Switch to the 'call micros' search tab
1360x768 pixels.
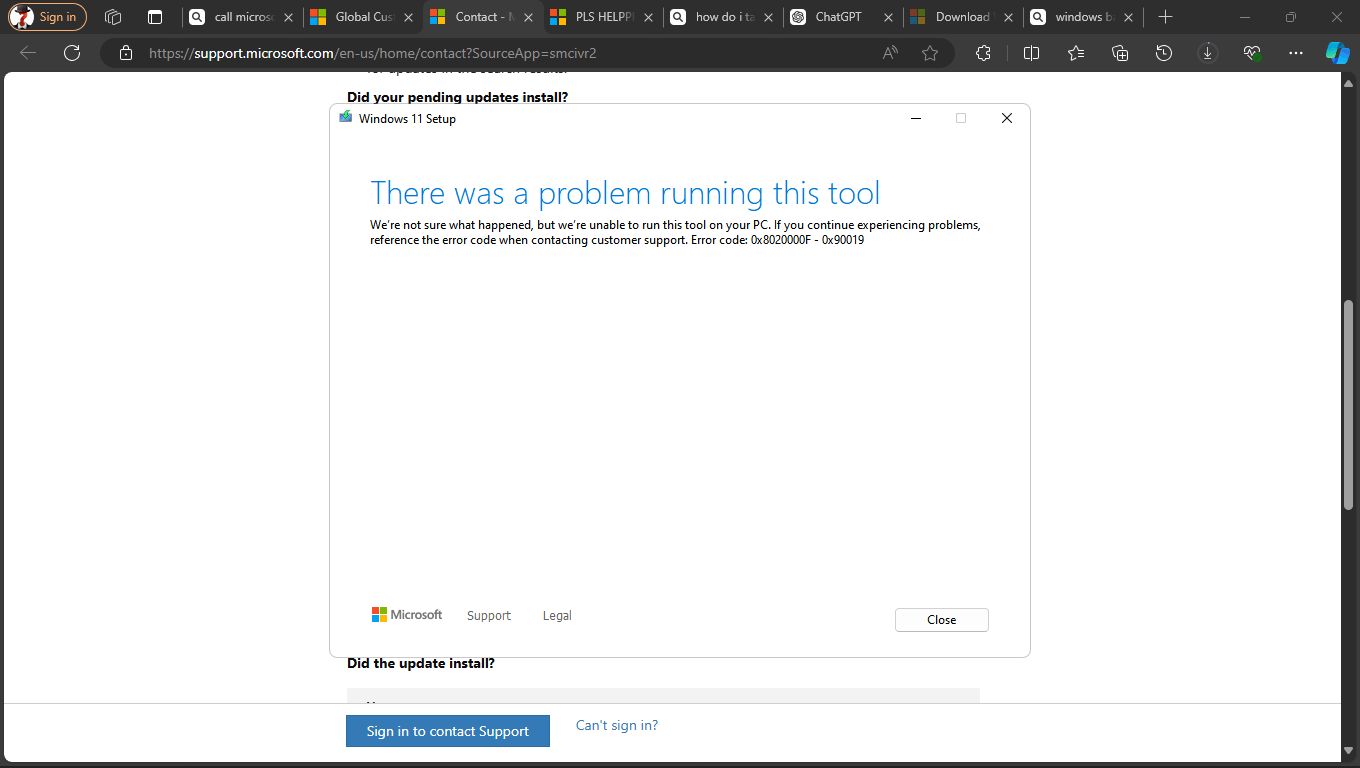click(x=243, y=17)
